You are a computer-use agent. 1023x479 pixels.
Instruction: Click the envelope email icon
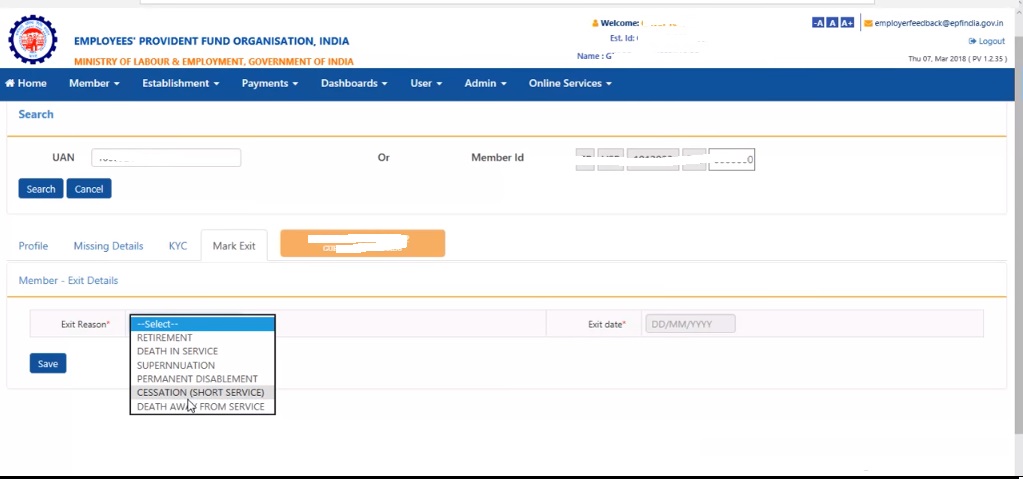[868, 23]
